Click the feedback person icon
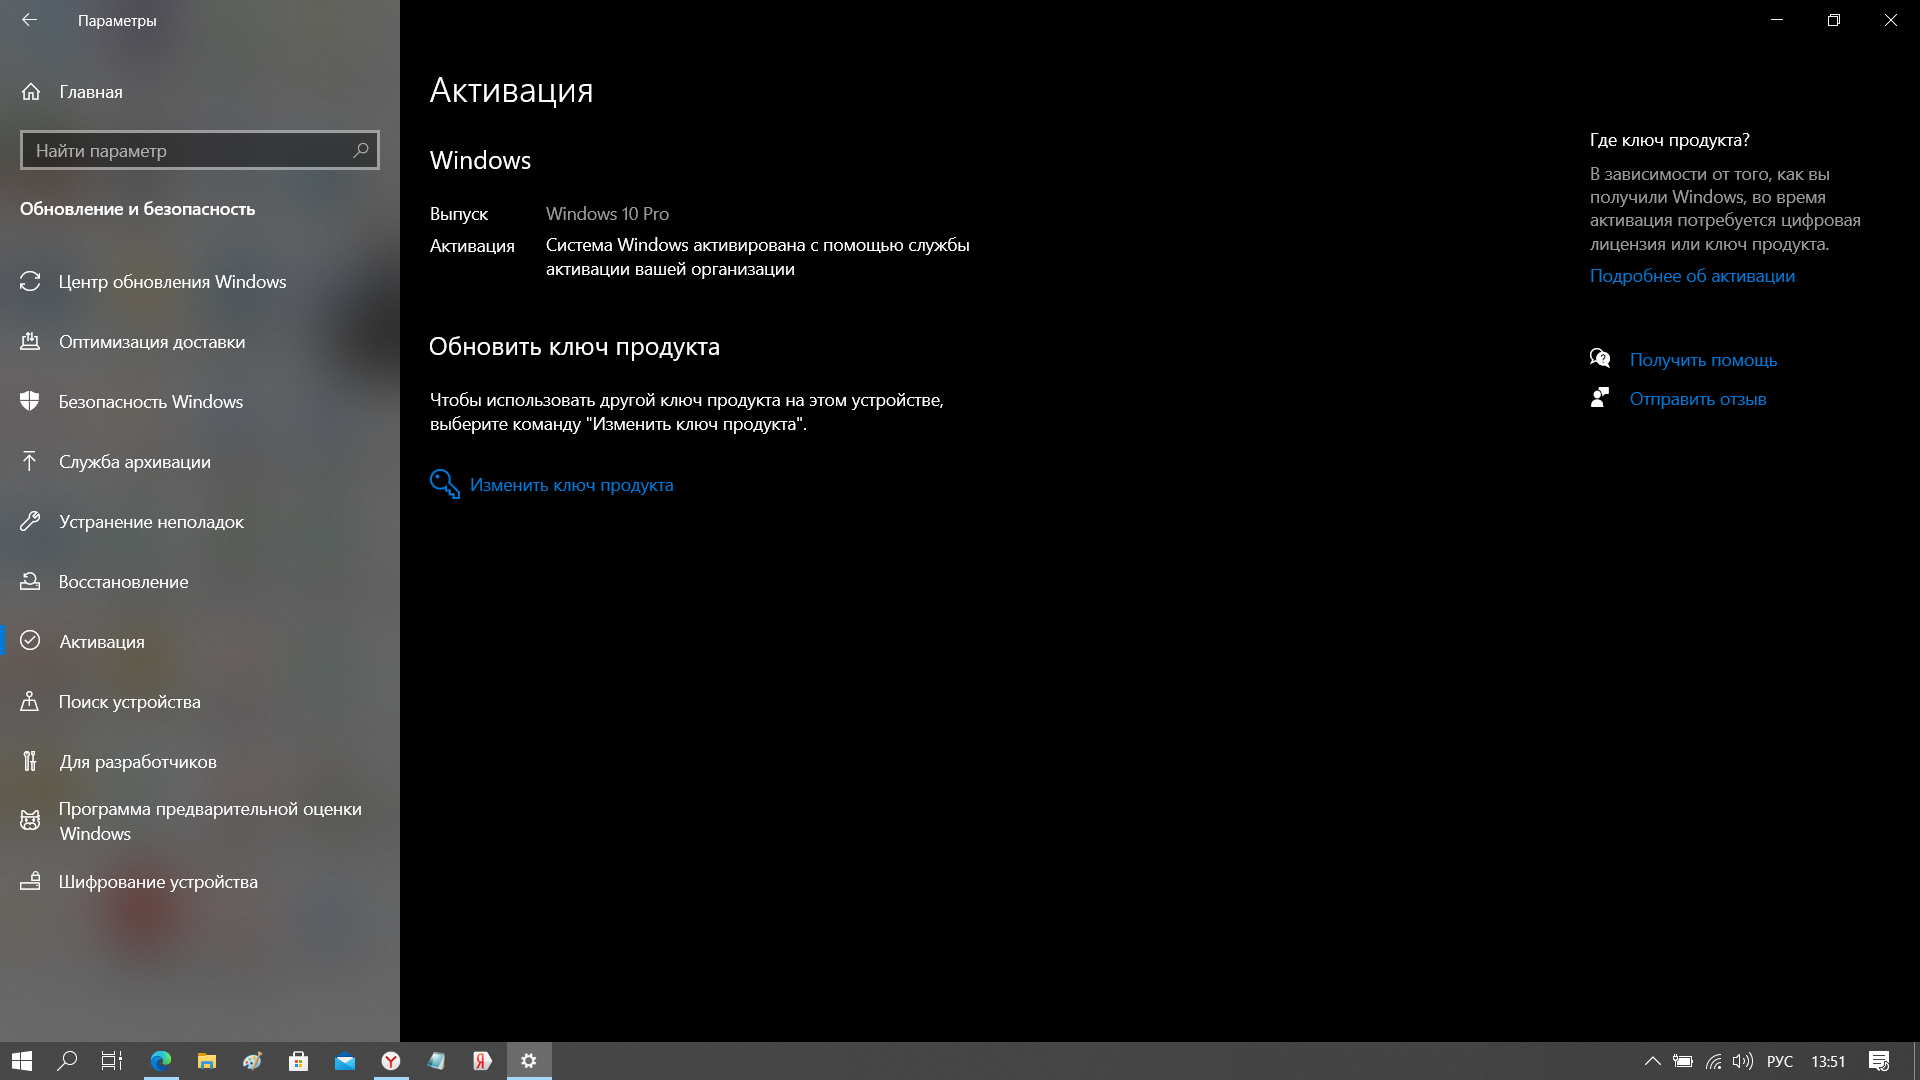The image size is (1920, 1080). coord(1600,397)
